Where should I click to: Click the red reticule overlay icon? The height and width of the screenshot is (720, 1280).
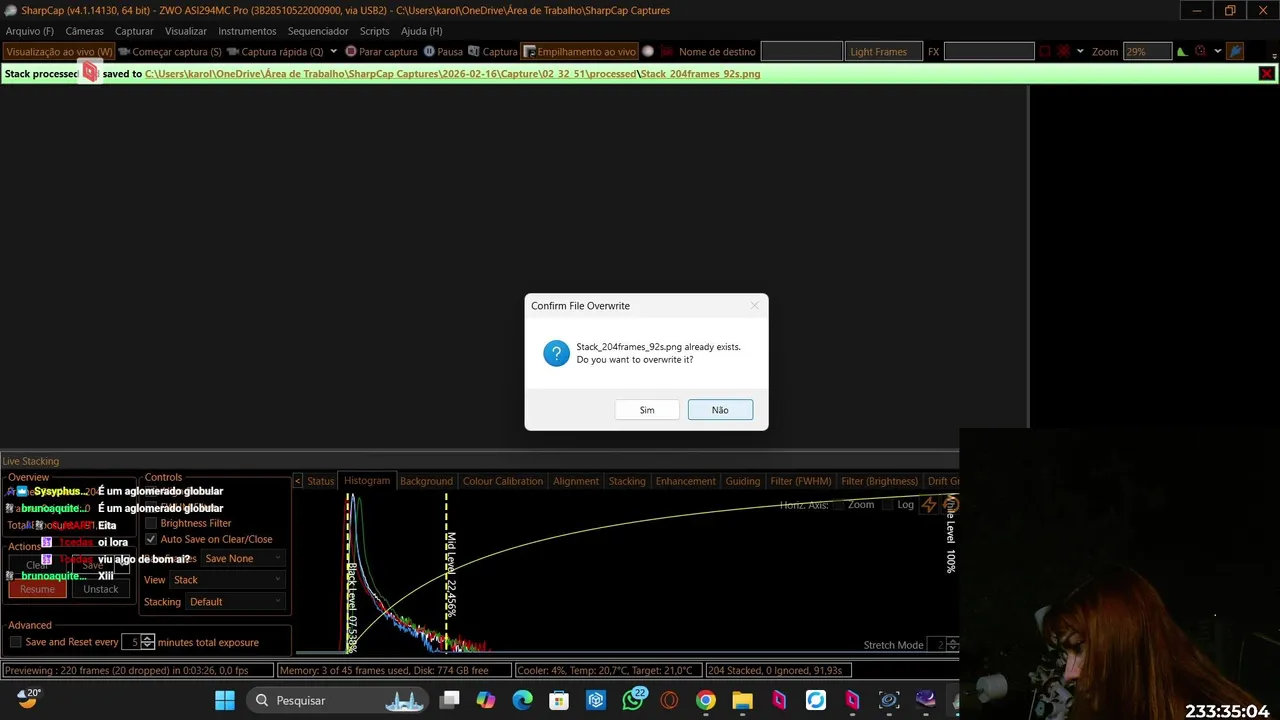tap(1064, 51)
